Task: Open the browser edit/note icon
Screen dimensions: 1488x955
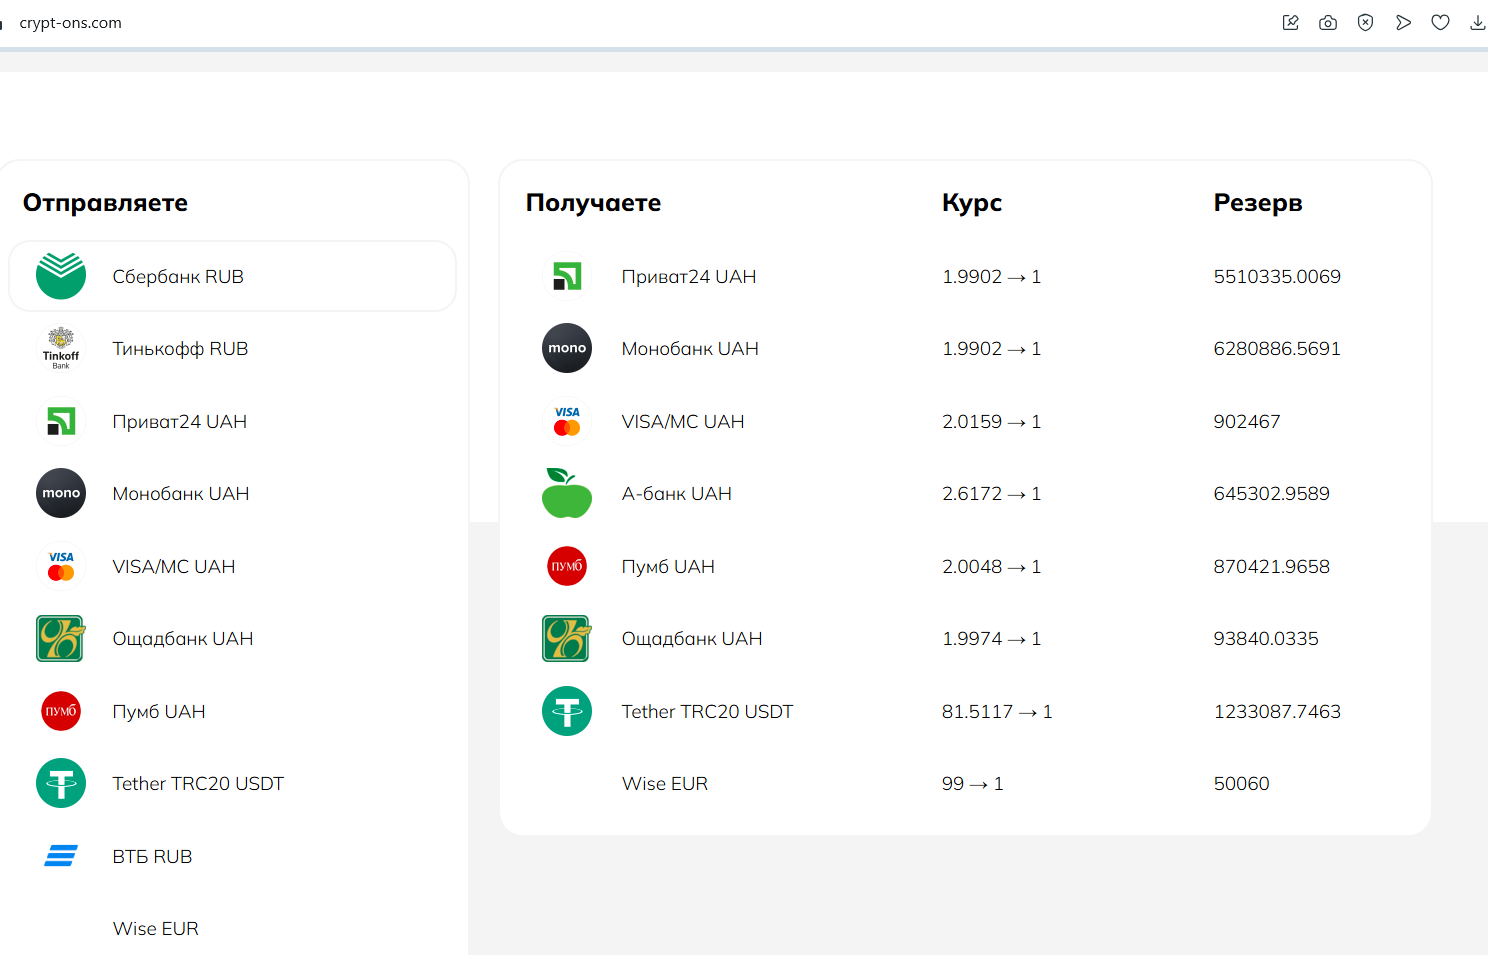Action: click(x=1291, y=22)
